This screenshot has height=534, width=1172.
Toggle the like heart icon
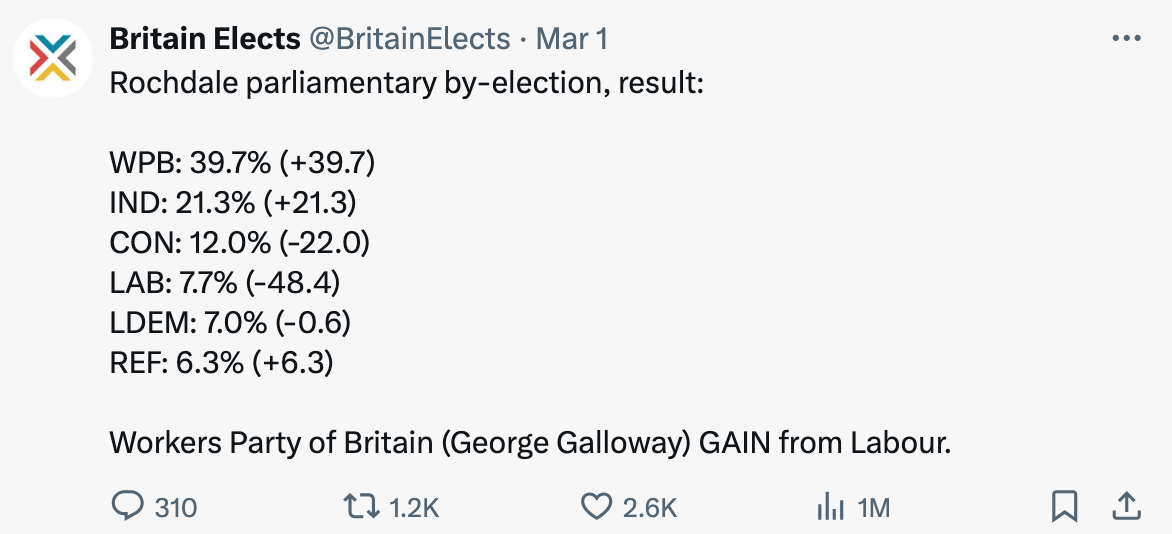[596, 506]
